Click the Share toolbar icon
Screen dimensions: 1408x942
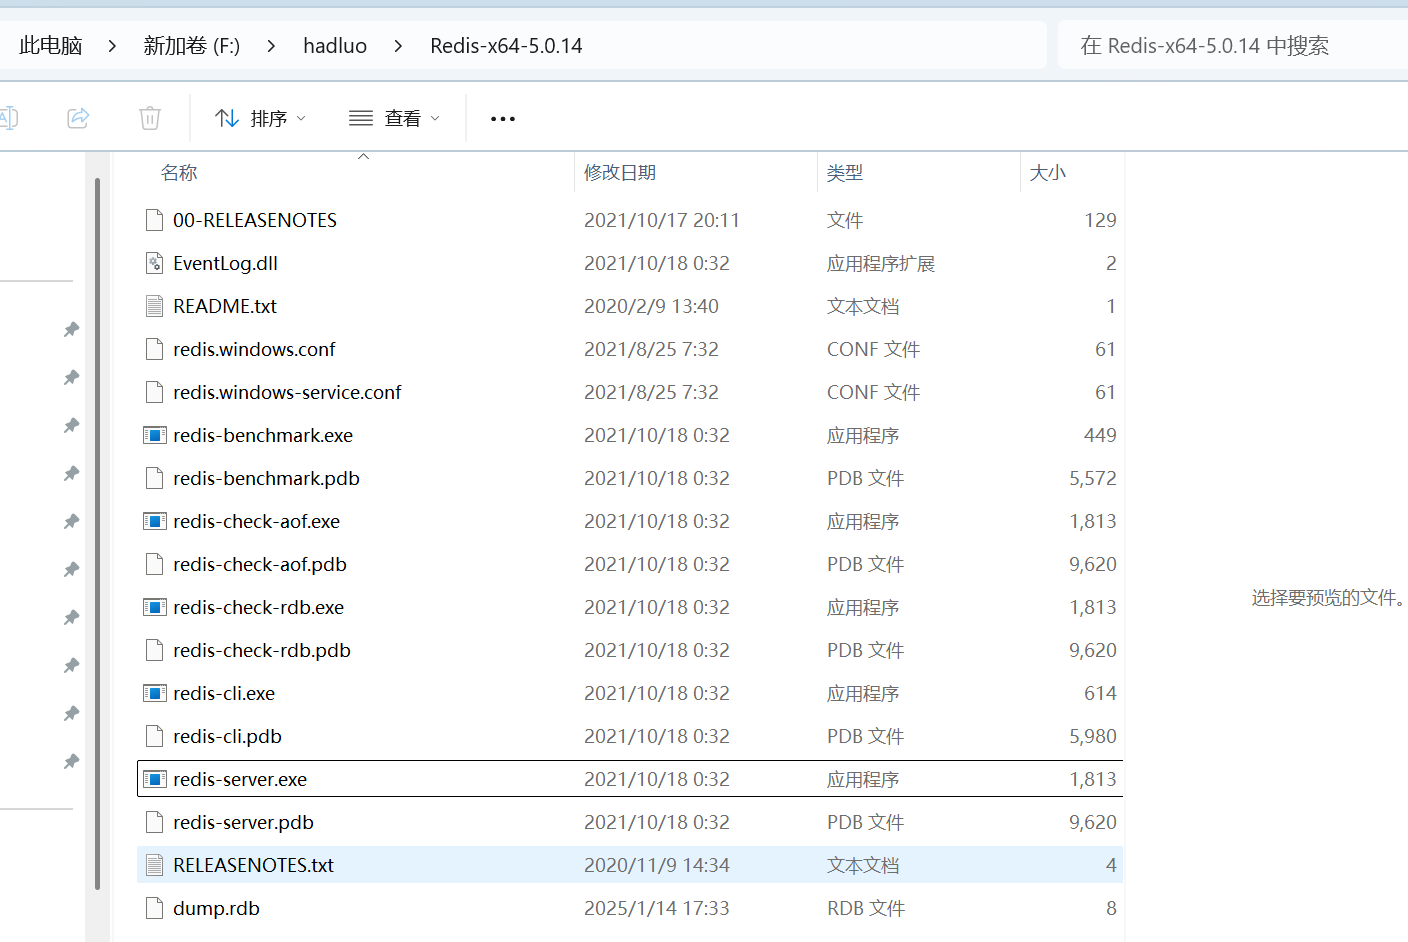point(78,118)
